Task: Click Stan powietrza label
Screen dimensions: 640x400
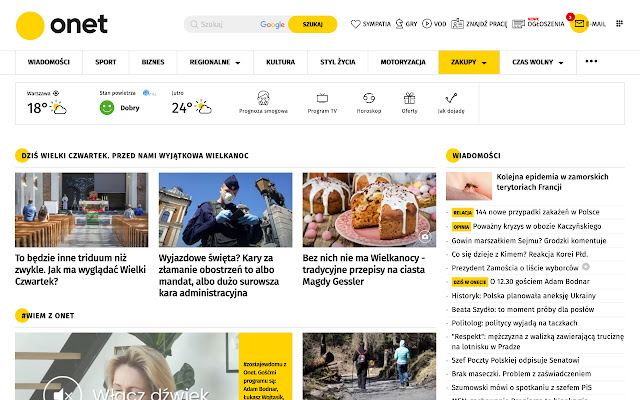Action: (x=118, y=93)
